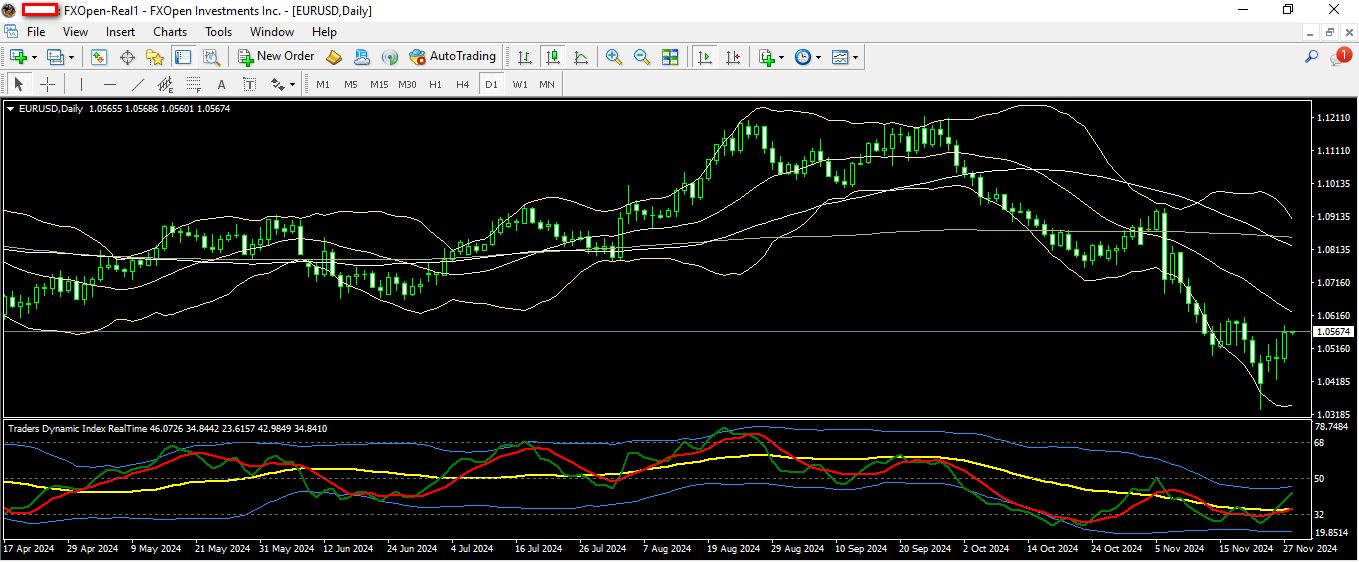Switch the timeframe to MN
Image resolution: width=1359 pixels, height=562 pixels.
click(547, 84)
